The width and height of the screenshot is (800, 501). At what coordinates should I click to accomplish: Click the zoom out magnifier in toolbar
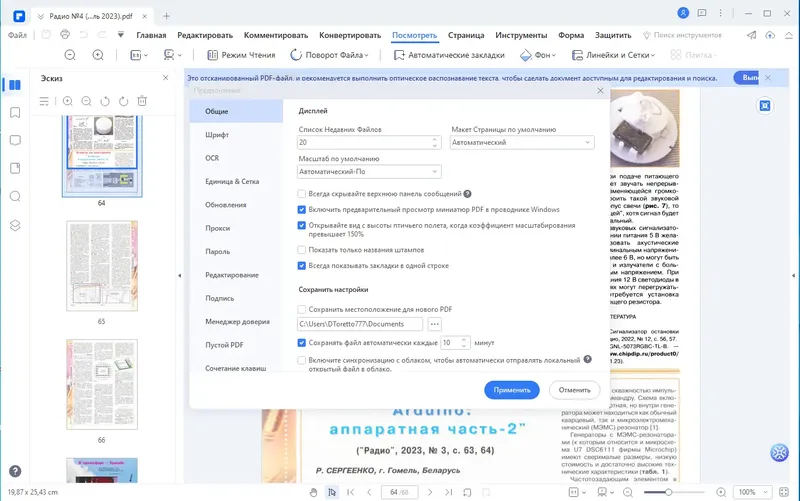[x=70, y=55]
